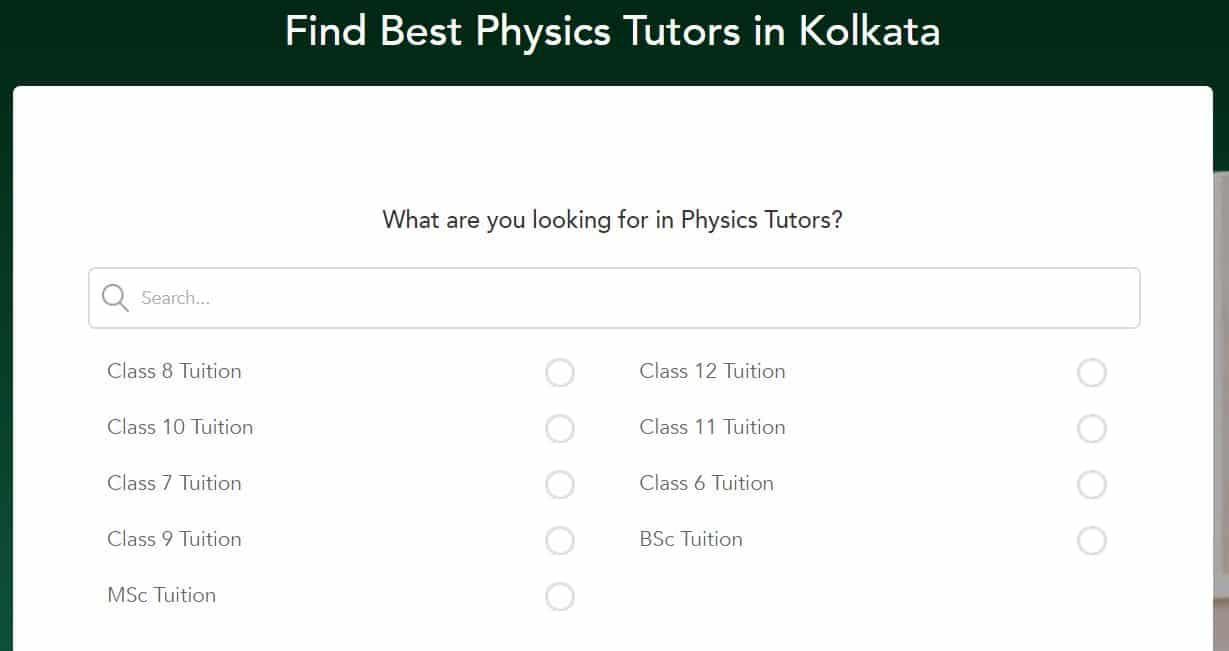The width and height of the screenshot is (1229, 651).
Task: Click the BSc Tuition label text
Action: click(691, 539)
